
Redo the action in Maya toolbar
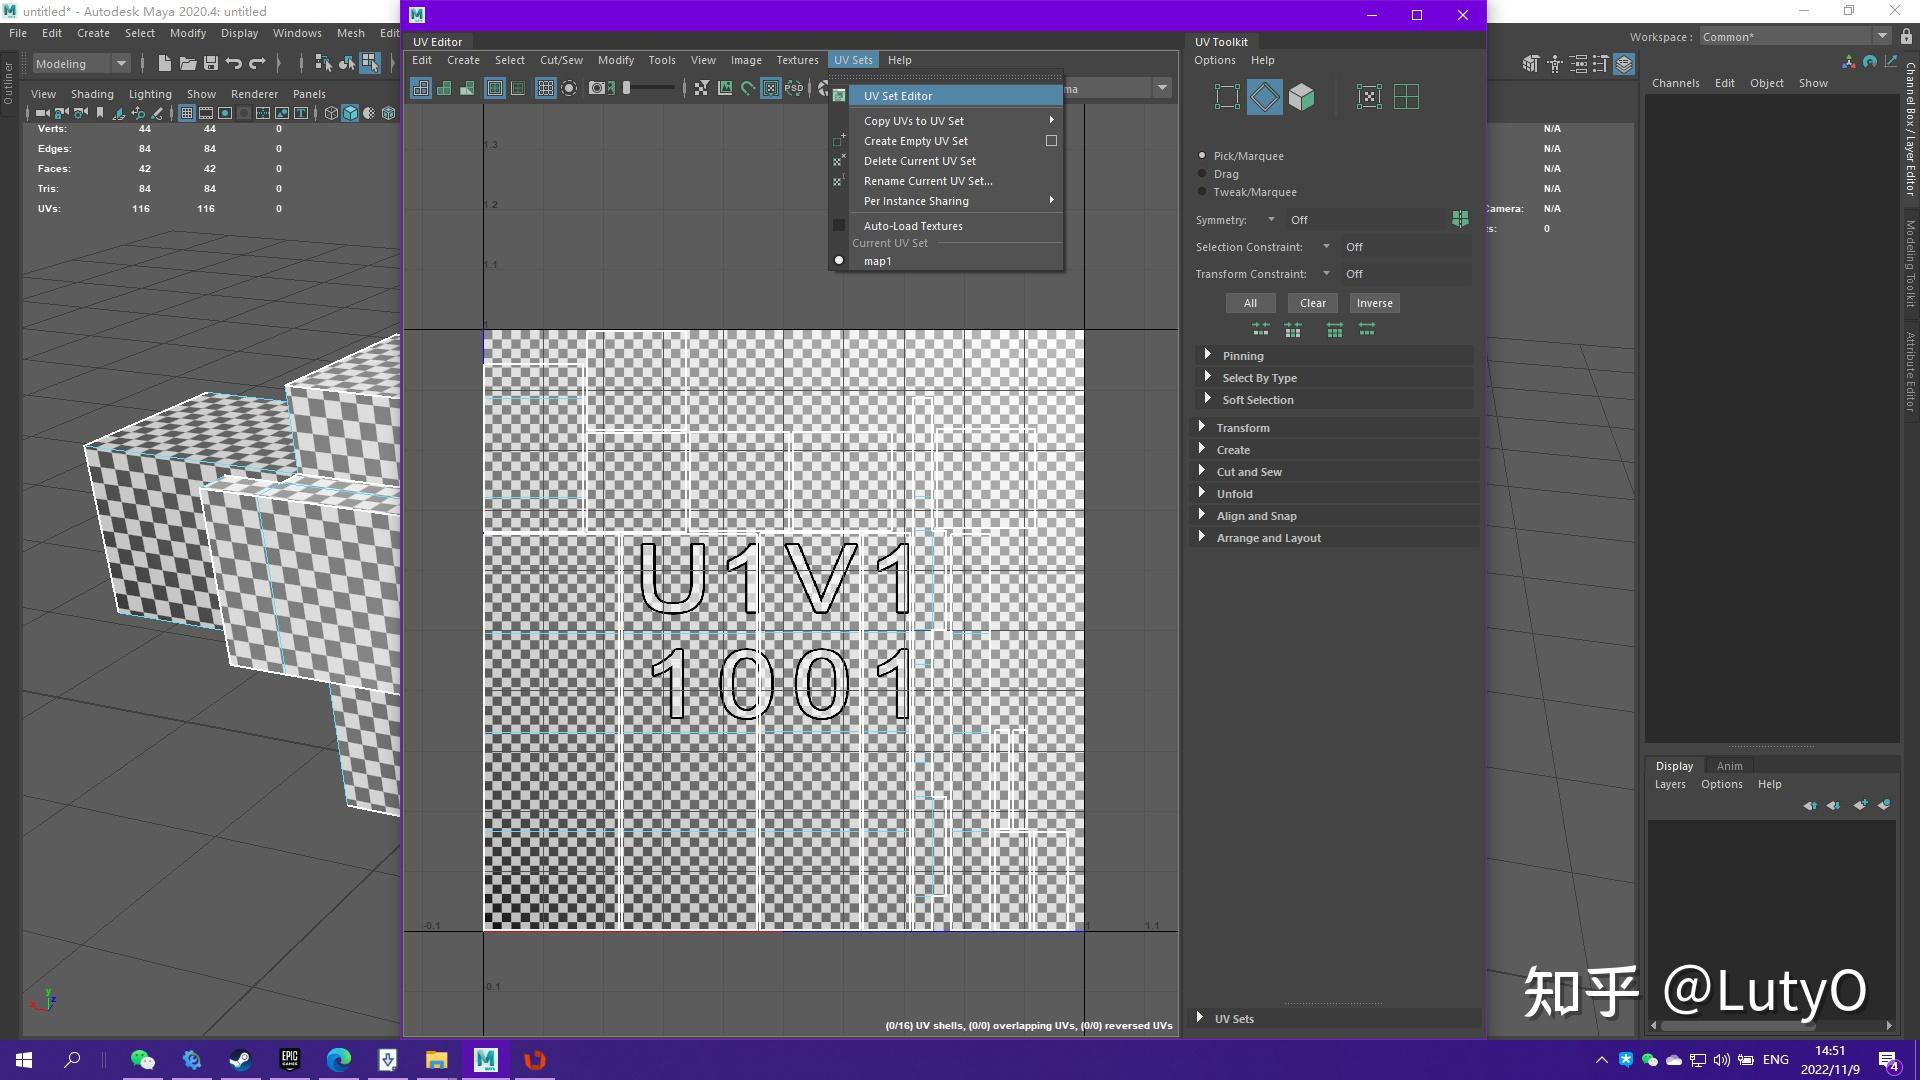258,63
